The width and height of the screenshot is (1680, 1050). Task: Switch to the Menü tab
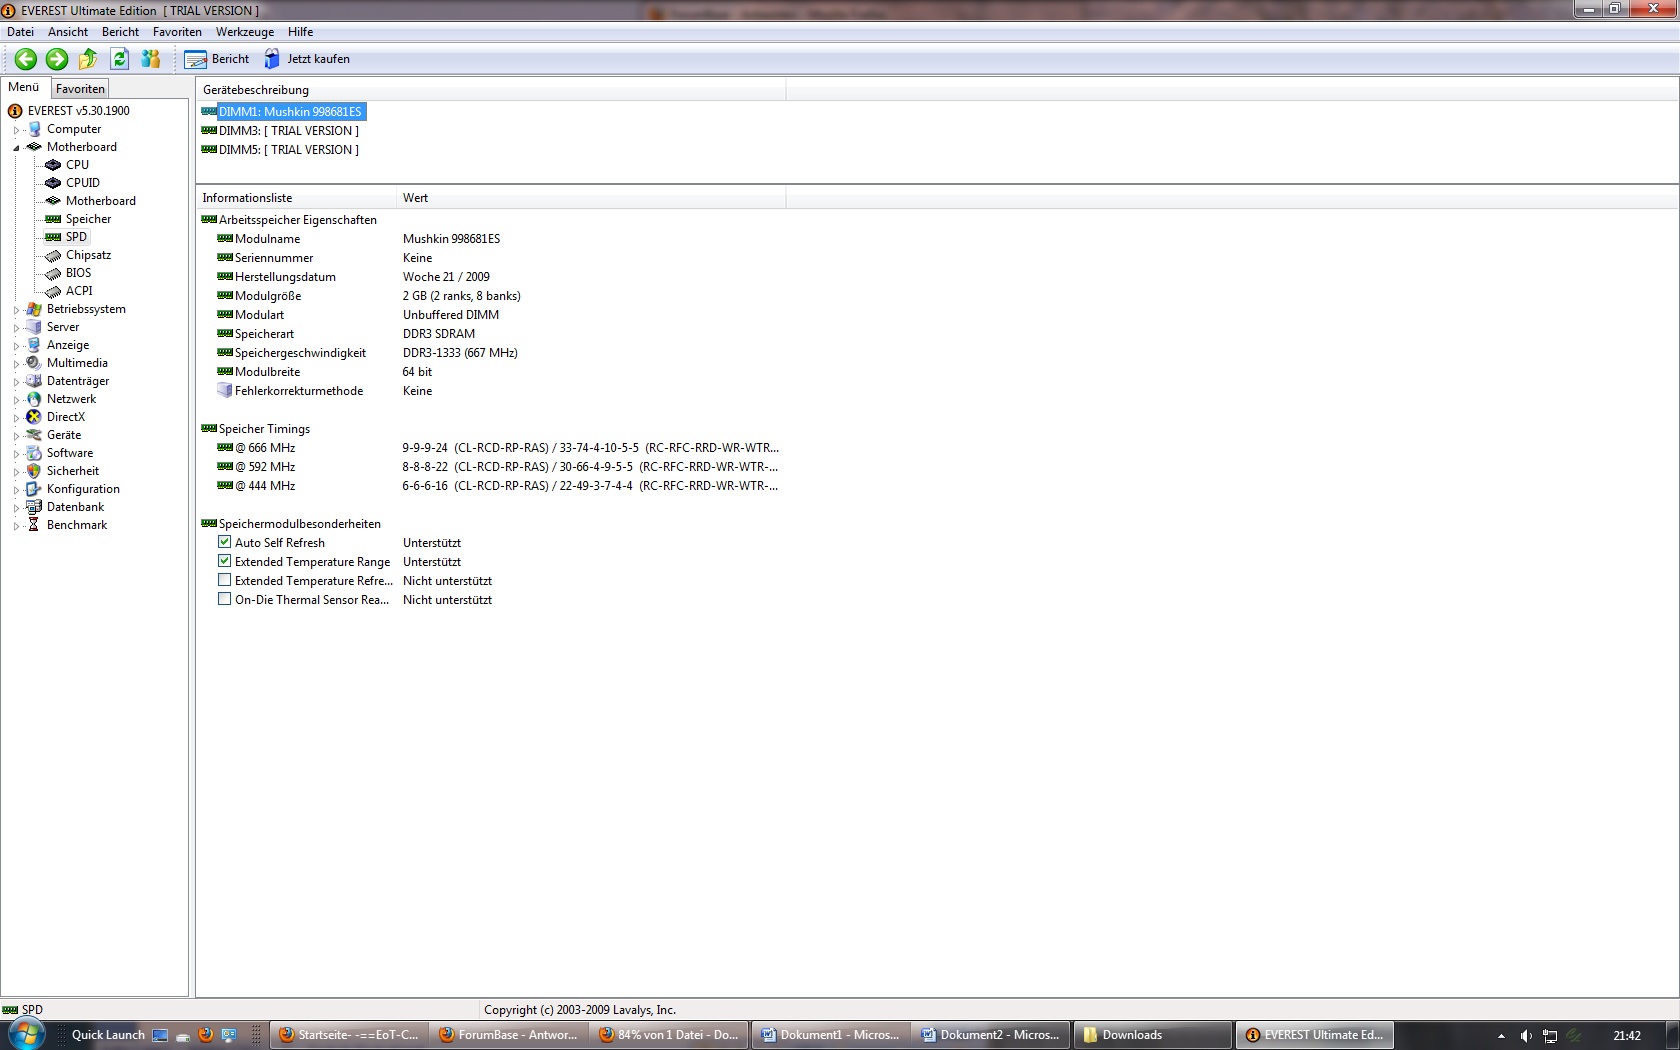pos(24,87)
